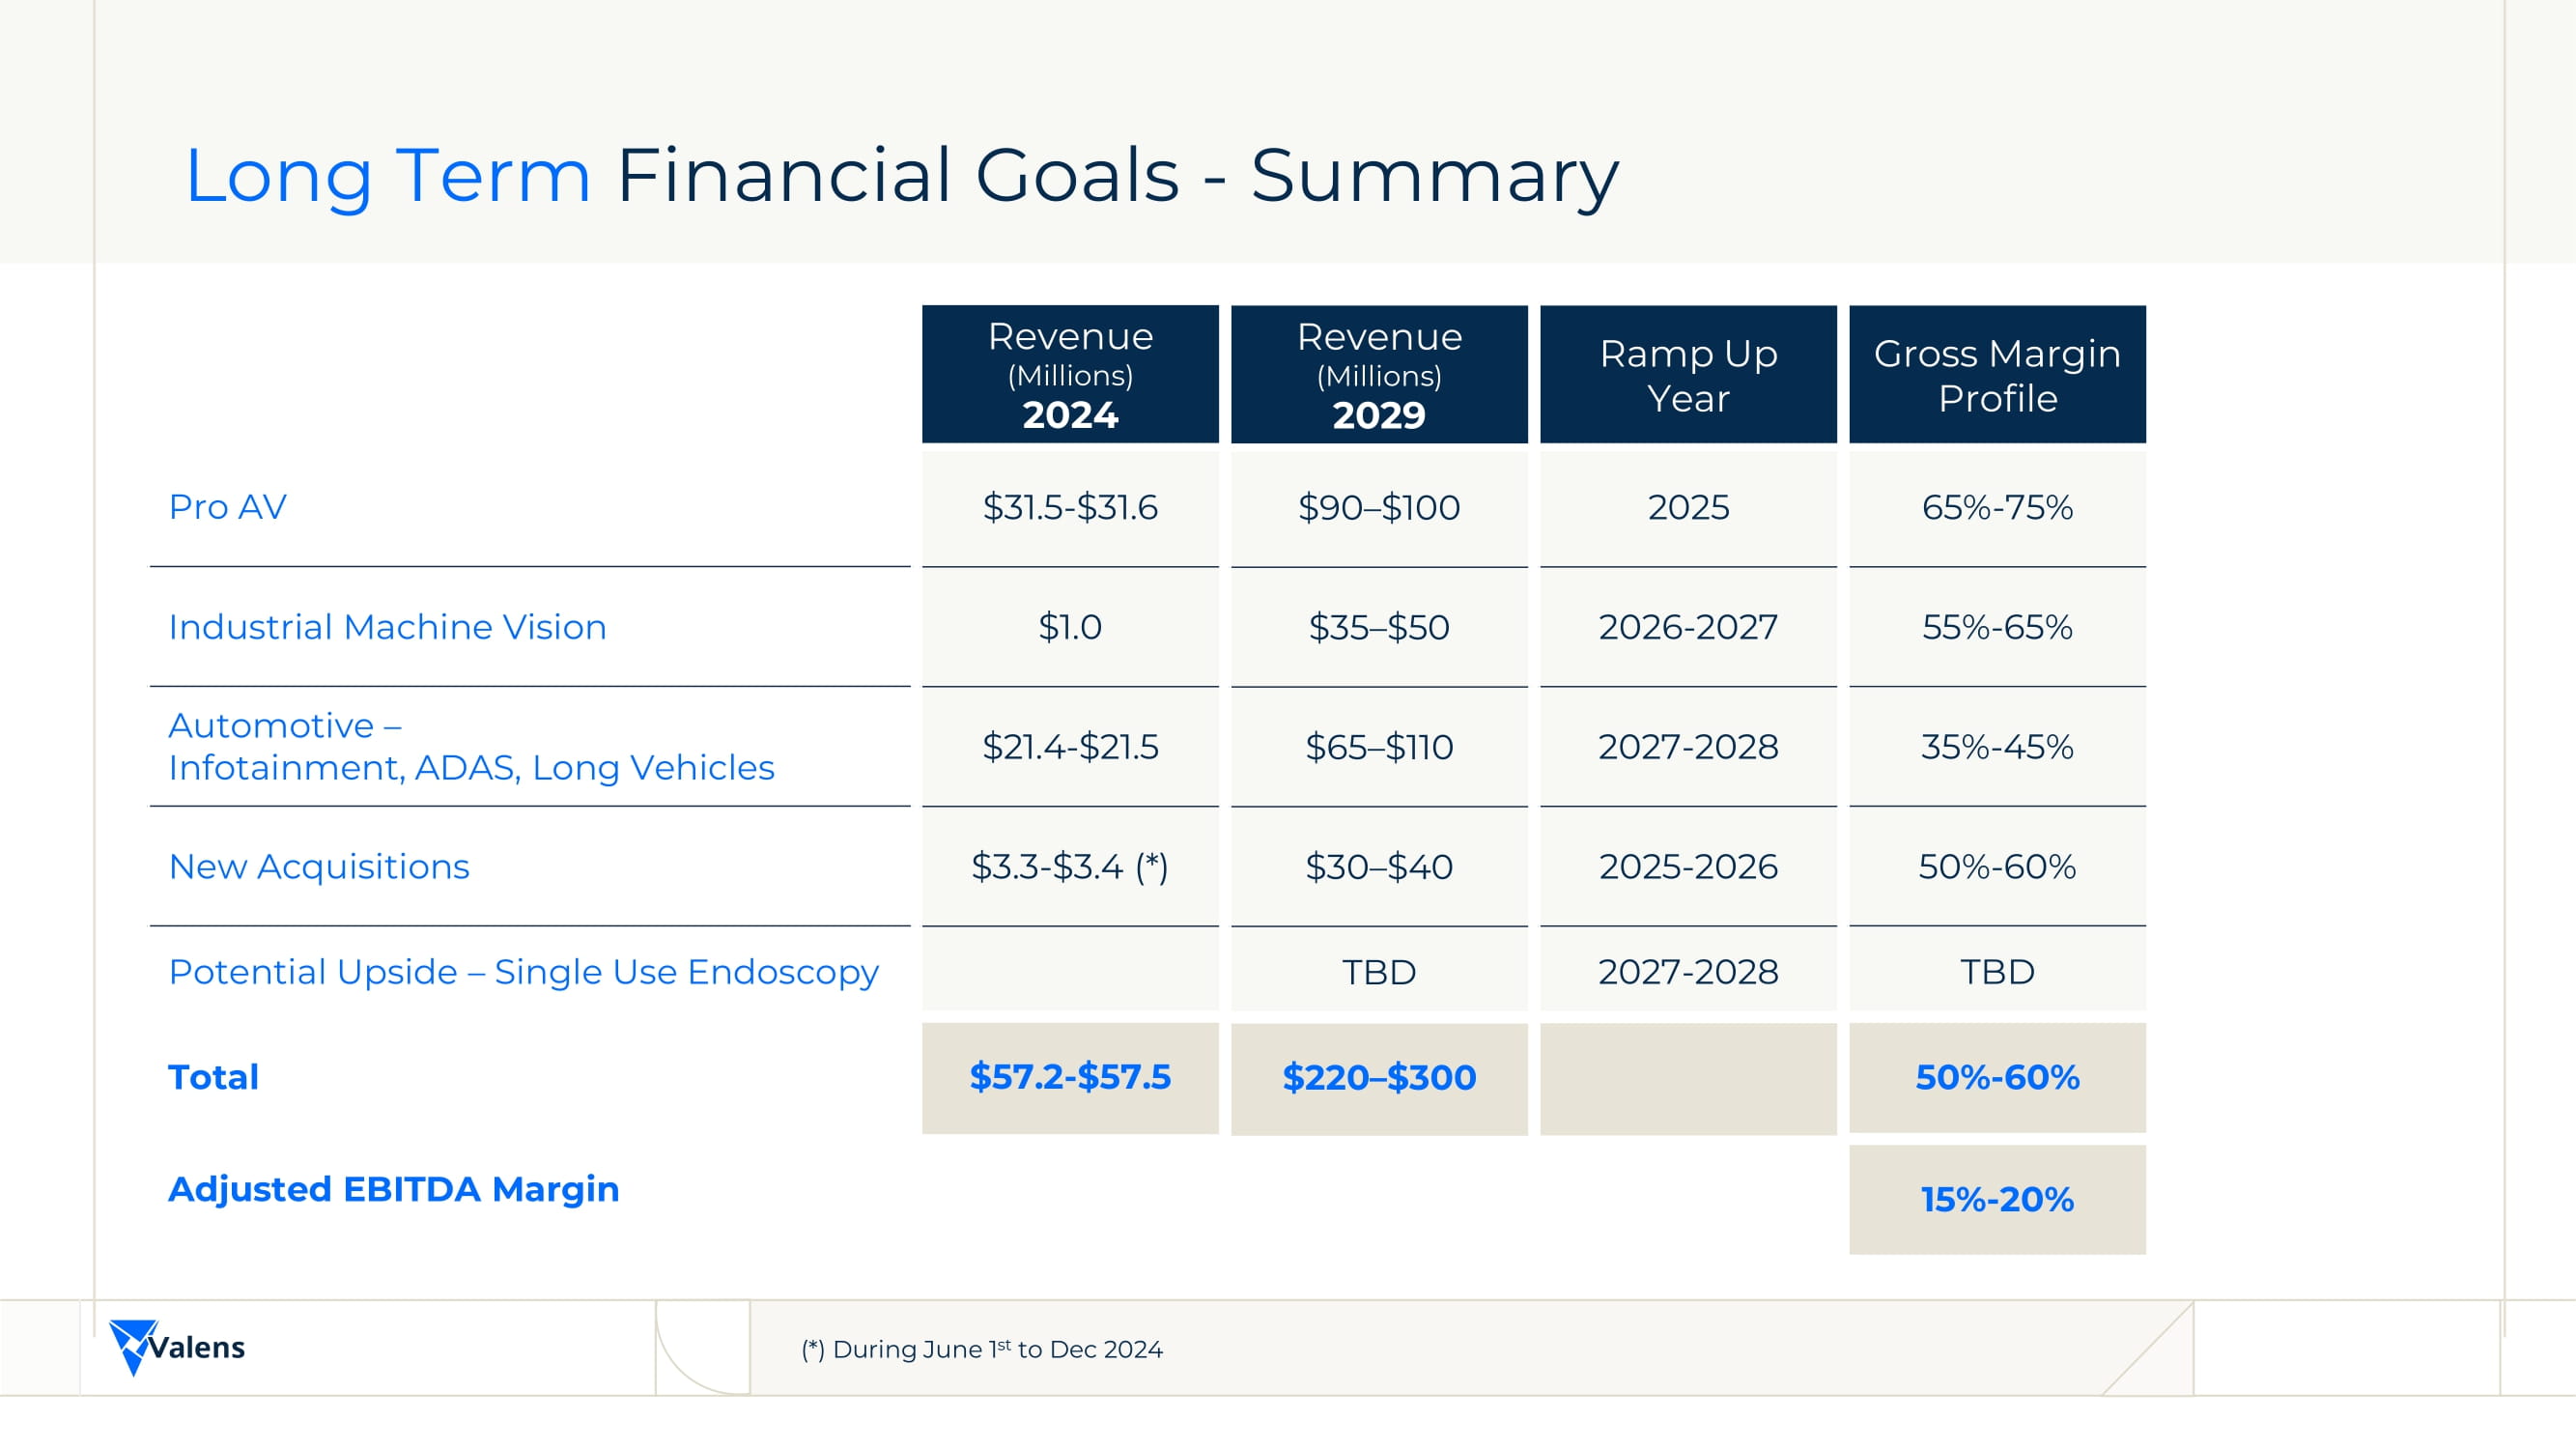Click the 'During June 1st to Dec 2024' footnote
2576x1449 pixels.
[982, 1349]
